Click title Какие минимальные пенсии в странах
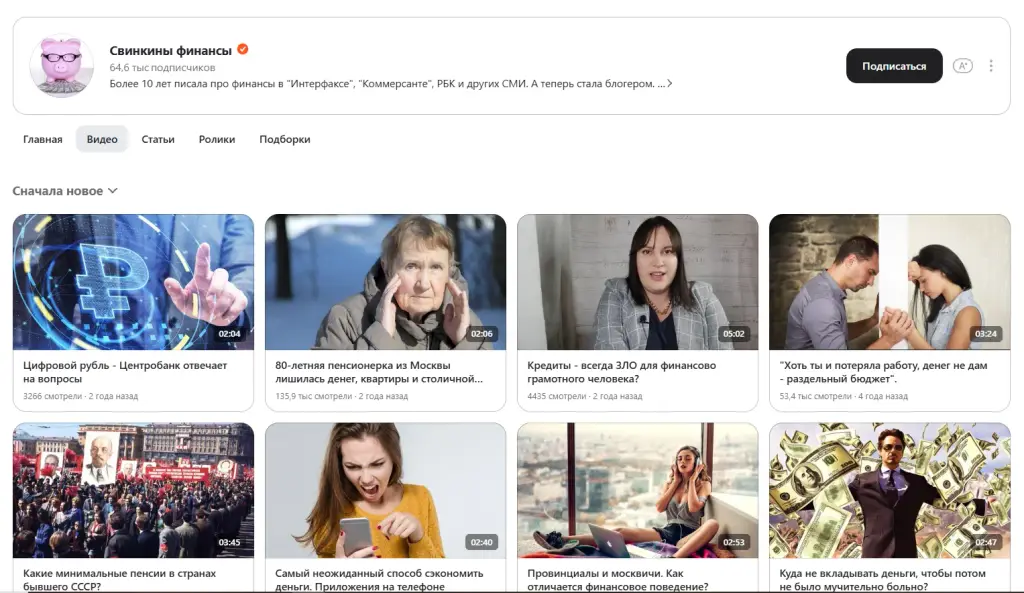Viewport: 1024px width, 593px height. pyautogui.click(x=120, y=579)
